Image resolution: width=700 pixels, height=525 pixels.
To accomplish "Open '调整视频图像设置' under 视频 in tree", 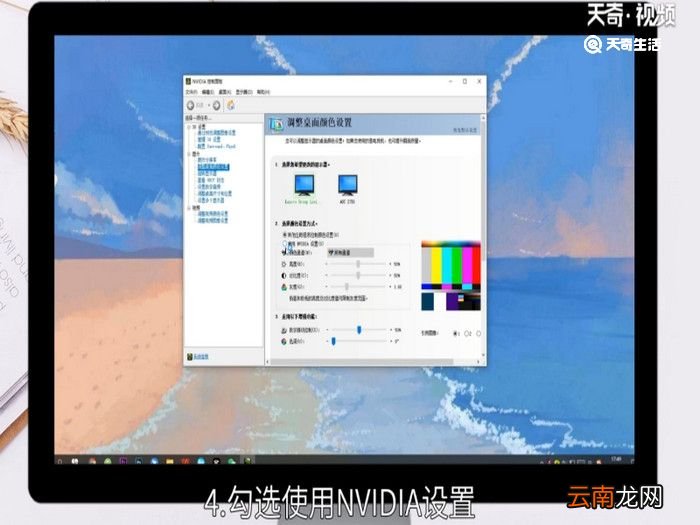I will [212, 221].
